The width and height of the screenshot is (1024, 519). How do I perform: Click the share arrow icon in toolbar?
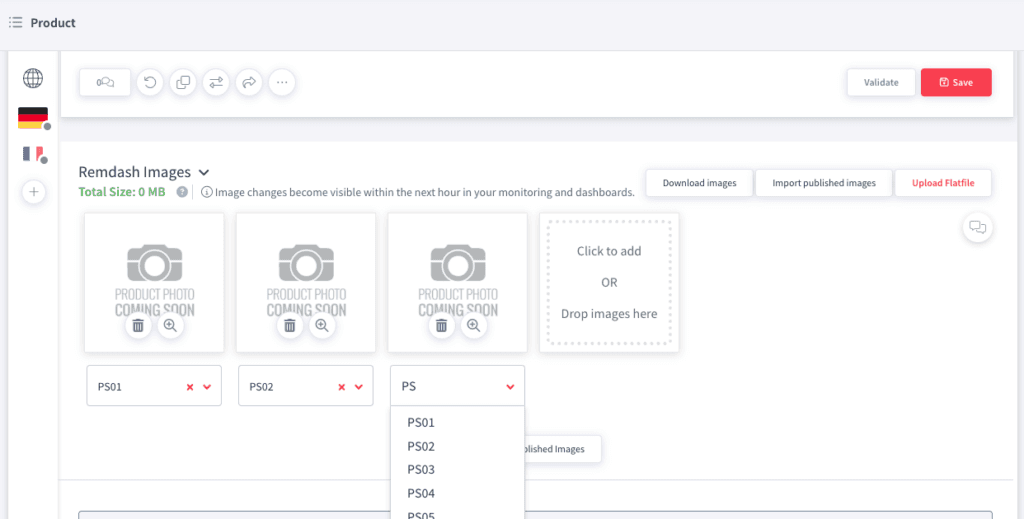tap(249, 83)
